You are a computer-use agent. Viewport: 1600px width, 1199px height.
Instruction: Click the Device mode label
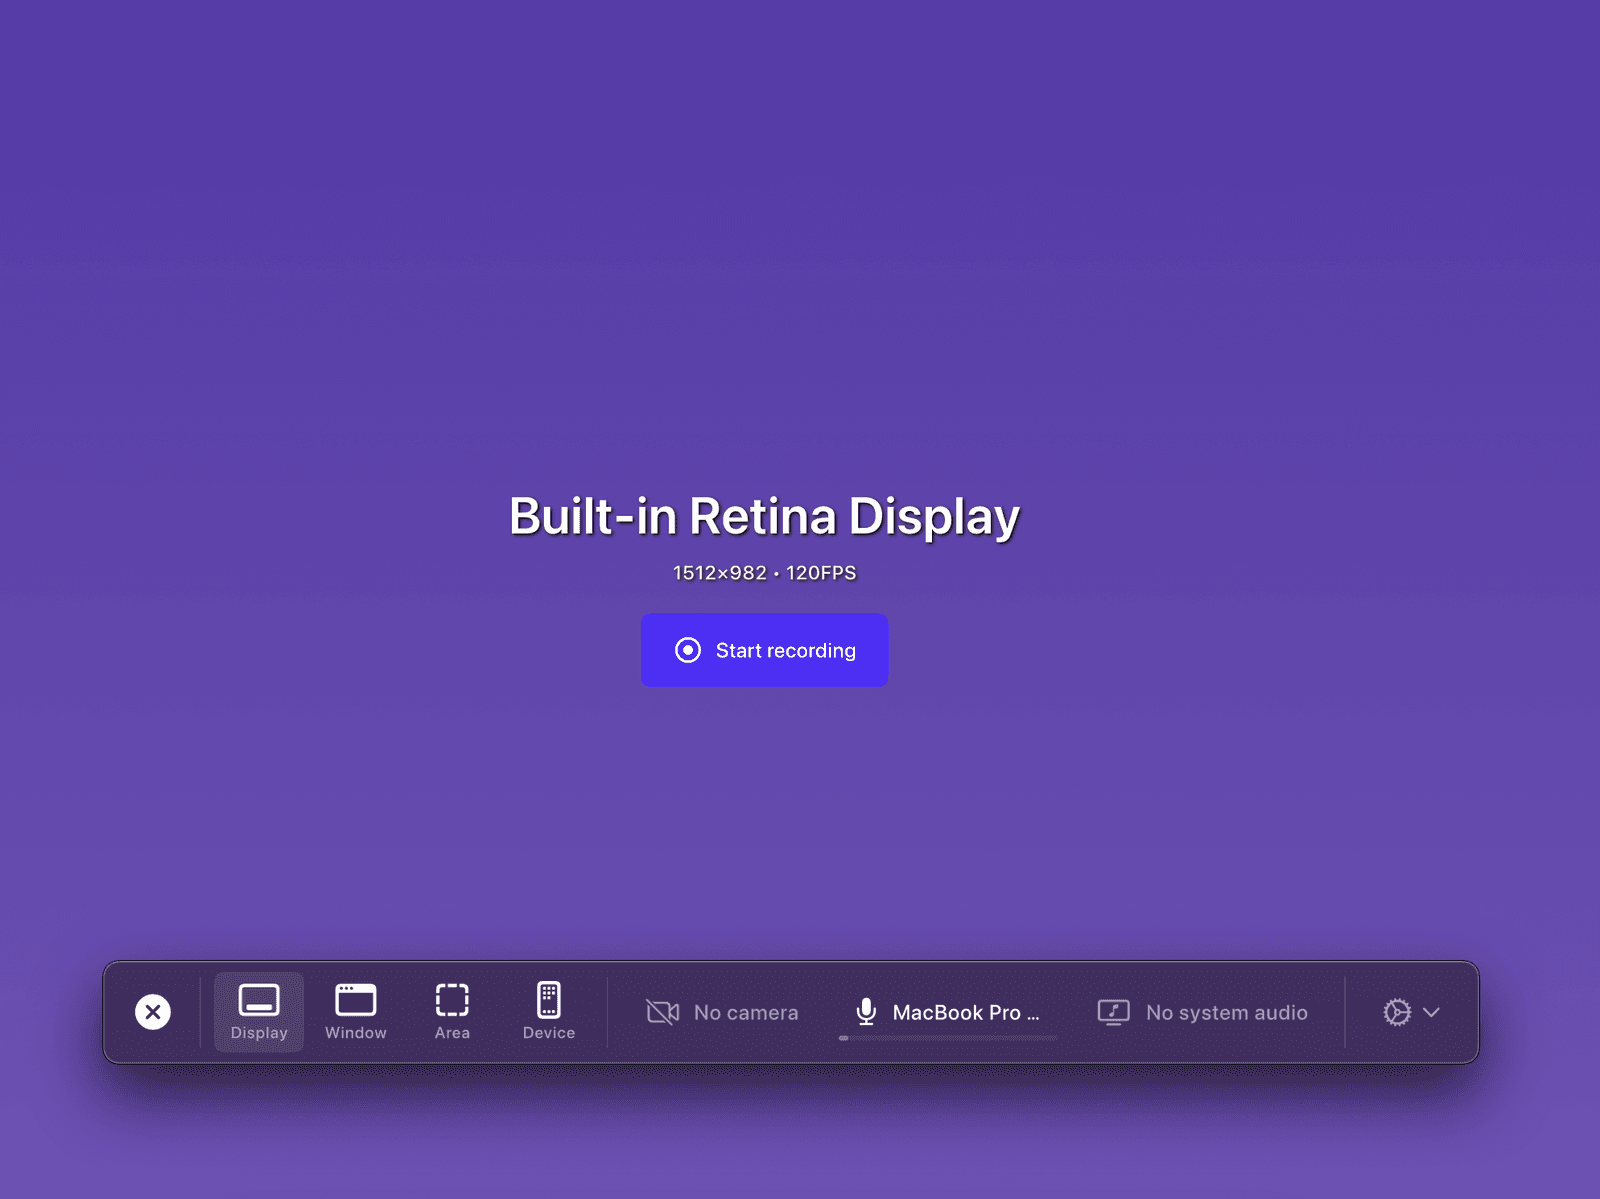tap(549, 1033)
